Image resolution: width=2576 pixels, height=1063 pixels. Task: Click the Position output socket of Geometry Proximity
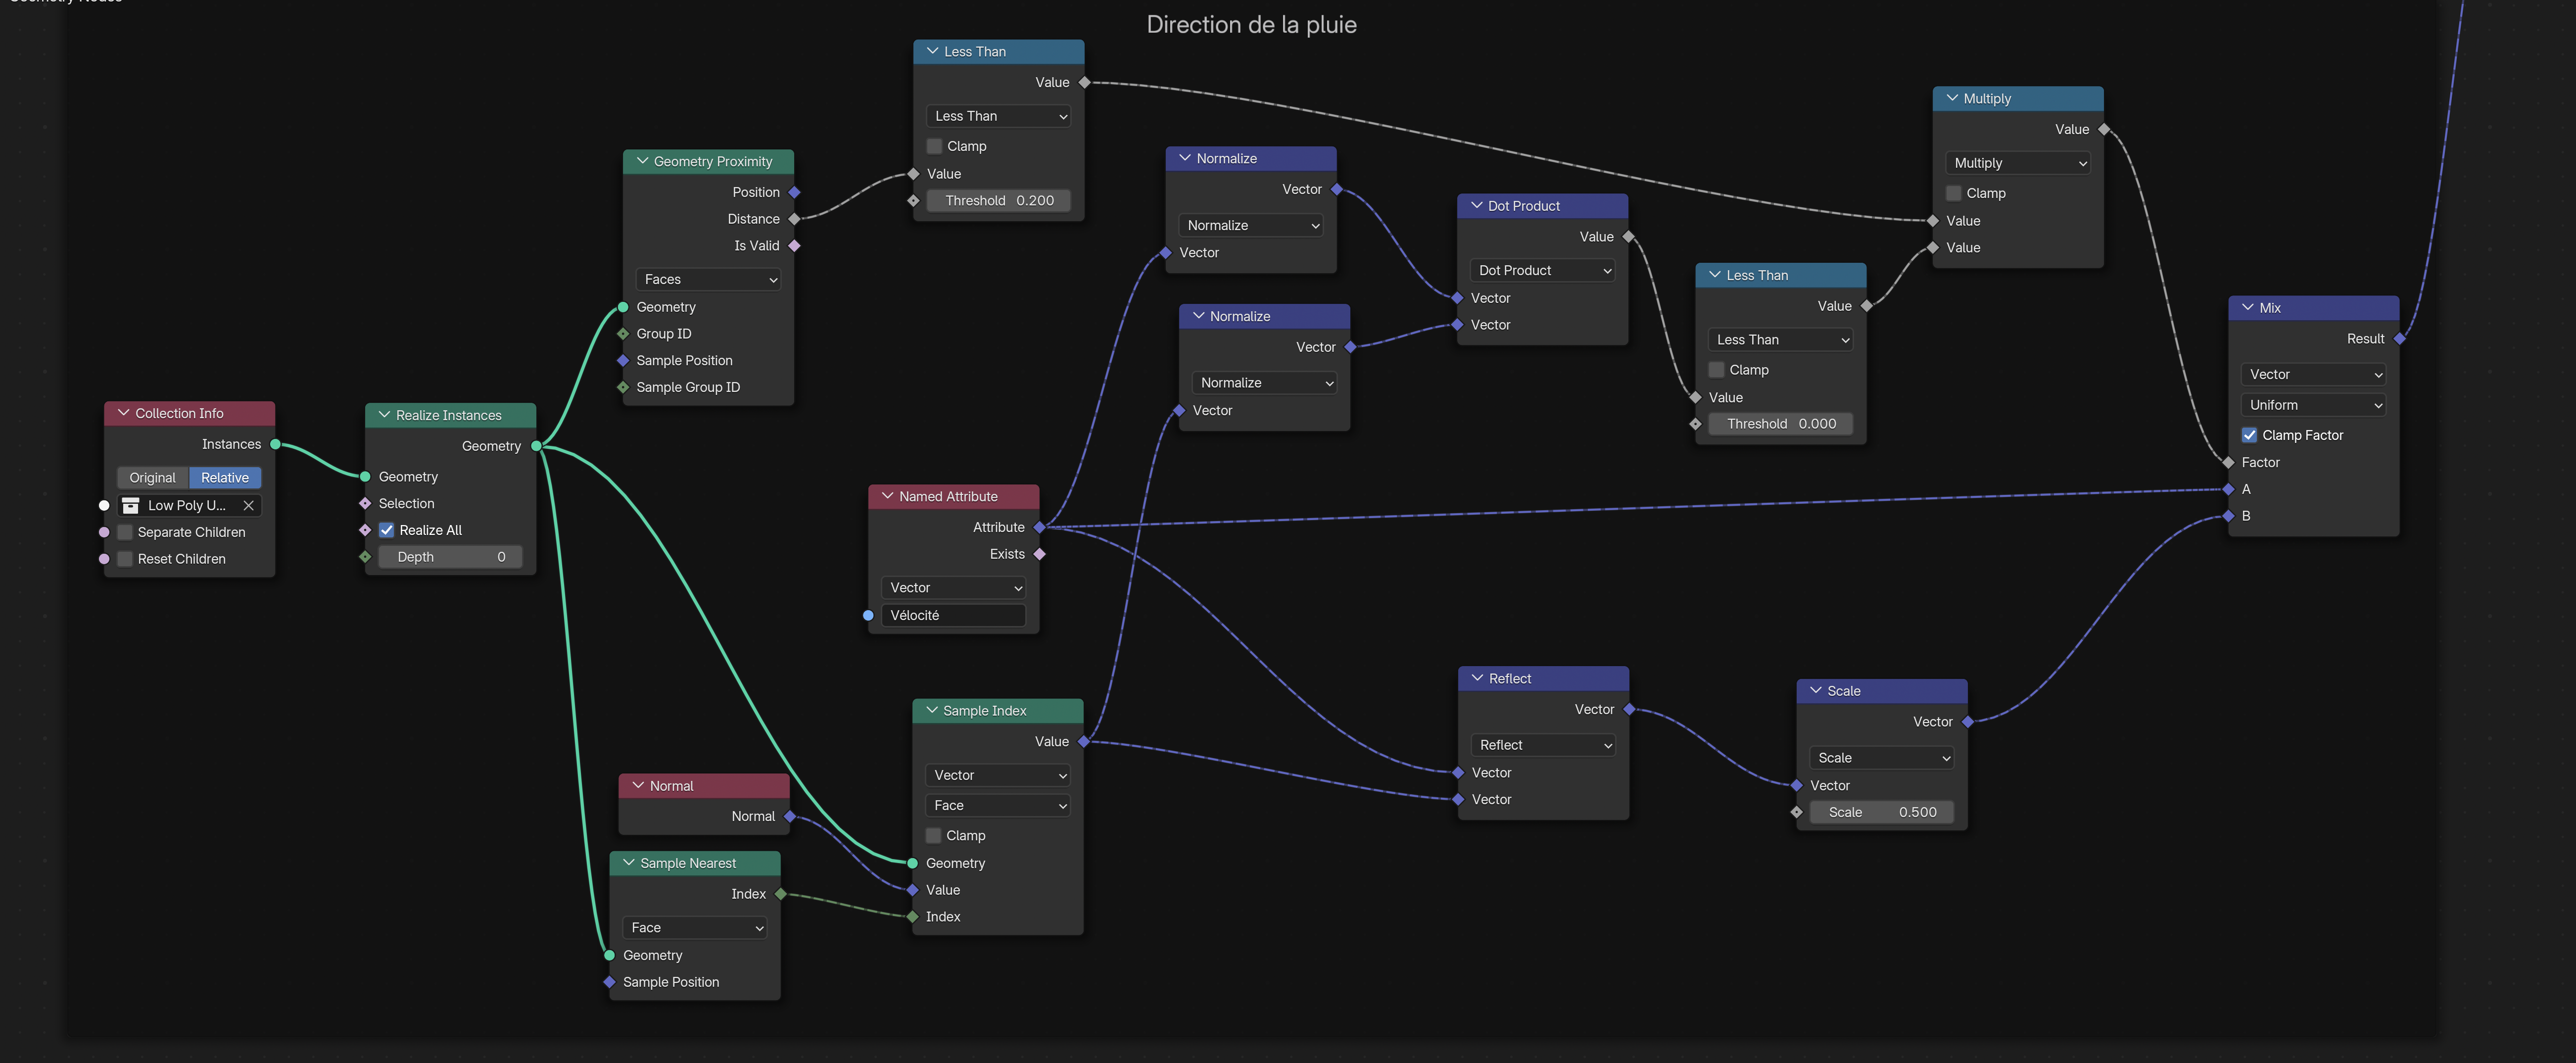tap(794, 192)
